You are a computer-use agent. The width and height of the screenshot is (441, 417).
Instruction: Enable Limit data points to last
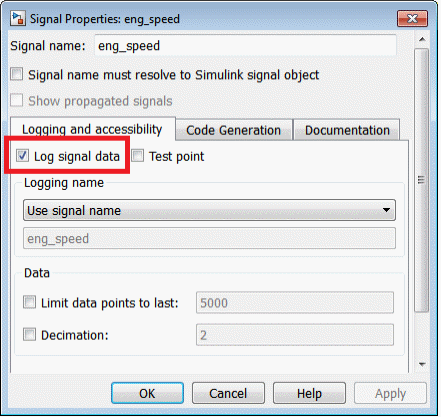[29, 302]
